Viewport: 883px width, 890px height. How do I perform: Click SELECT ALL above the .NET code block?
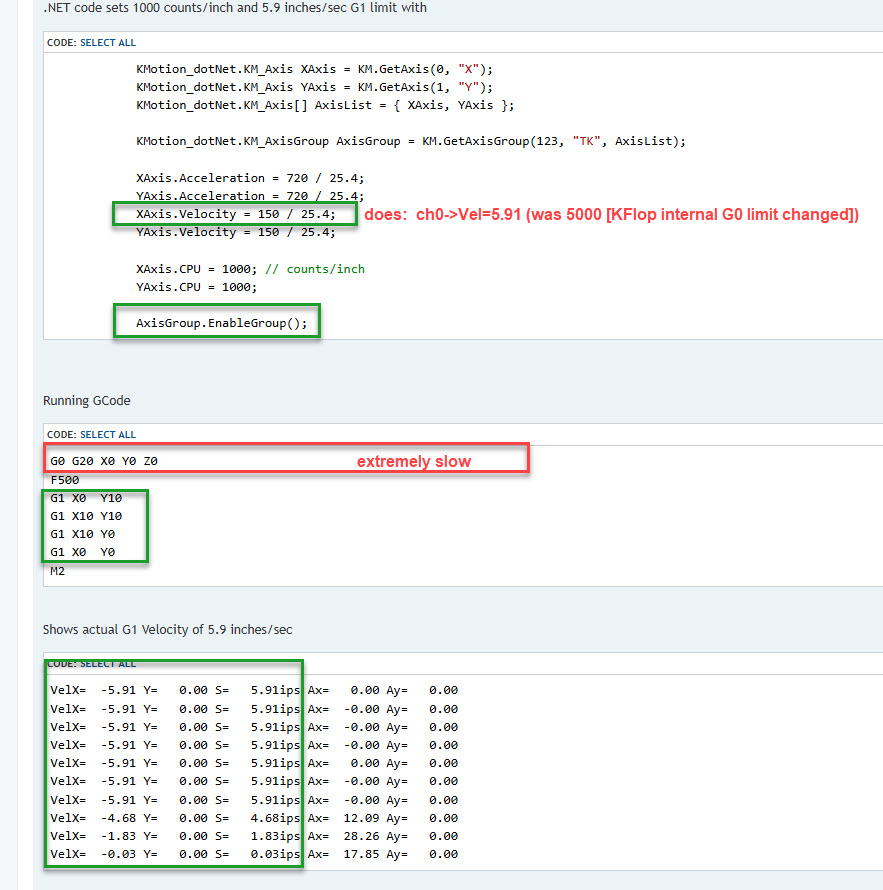click(x=107, y=43)
